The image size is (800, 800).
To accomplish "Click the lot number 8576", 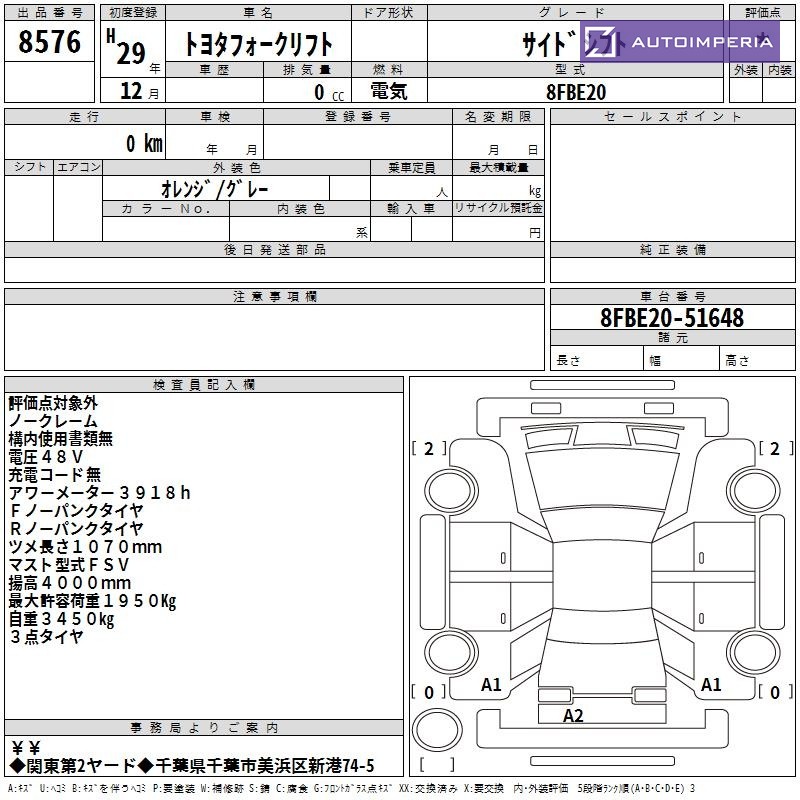I will click(x=49, y=42).
